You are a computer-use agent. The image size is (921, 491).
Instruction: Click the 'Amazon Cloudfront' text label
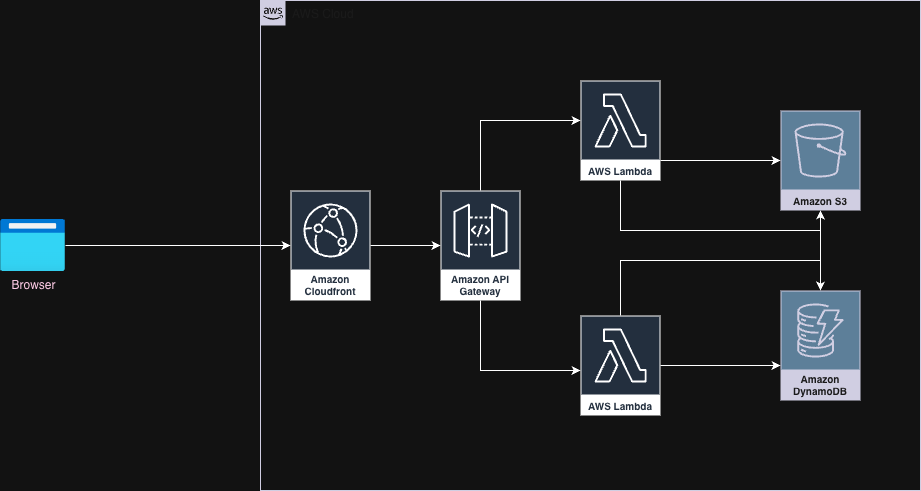tap(330, 285)
